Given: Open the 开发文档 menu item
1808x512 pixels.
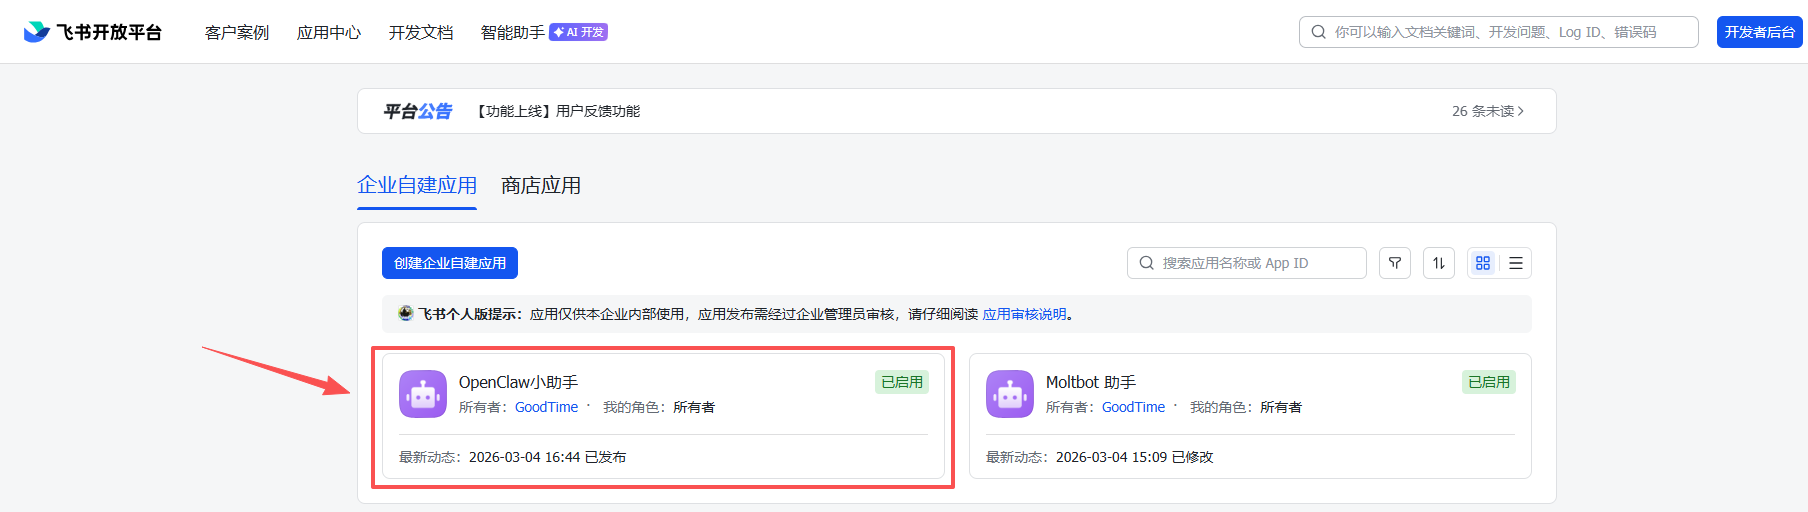Looking at the screenshot, I should [421, 32].
